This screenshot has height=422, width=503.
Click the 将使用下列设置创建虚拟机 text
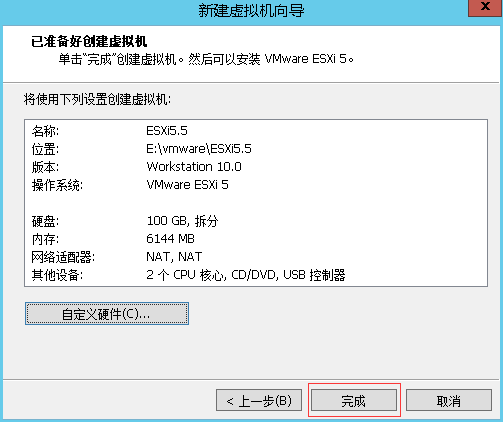pos(97,99)
